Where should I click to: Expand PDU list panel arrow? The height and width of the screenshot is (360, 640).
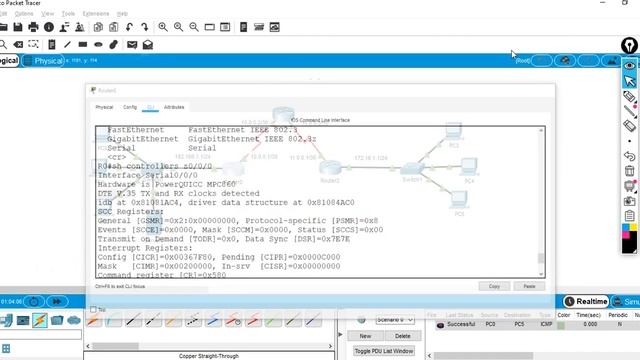(341, 335)
